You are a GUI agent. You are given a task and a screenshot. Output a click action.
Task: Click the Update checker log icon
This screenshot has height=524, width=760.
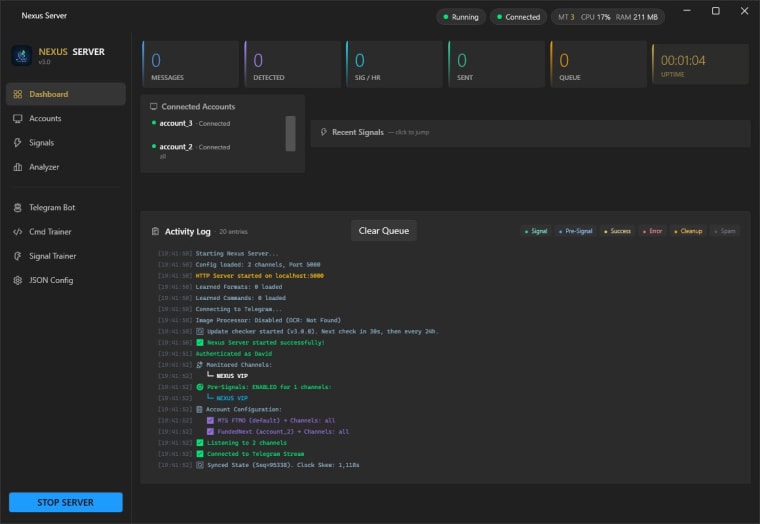[200, 331]
